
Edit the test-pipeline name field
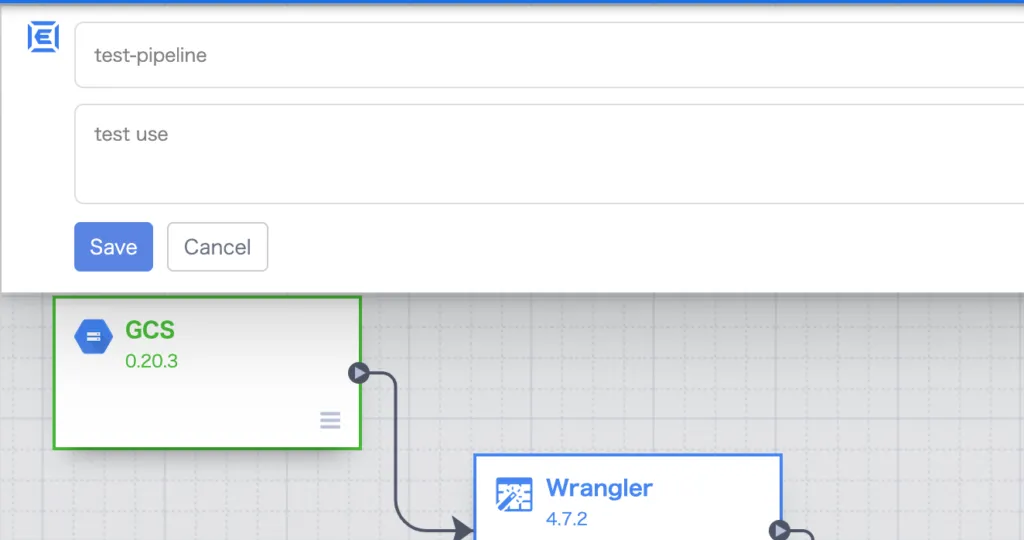click(549, 55)
